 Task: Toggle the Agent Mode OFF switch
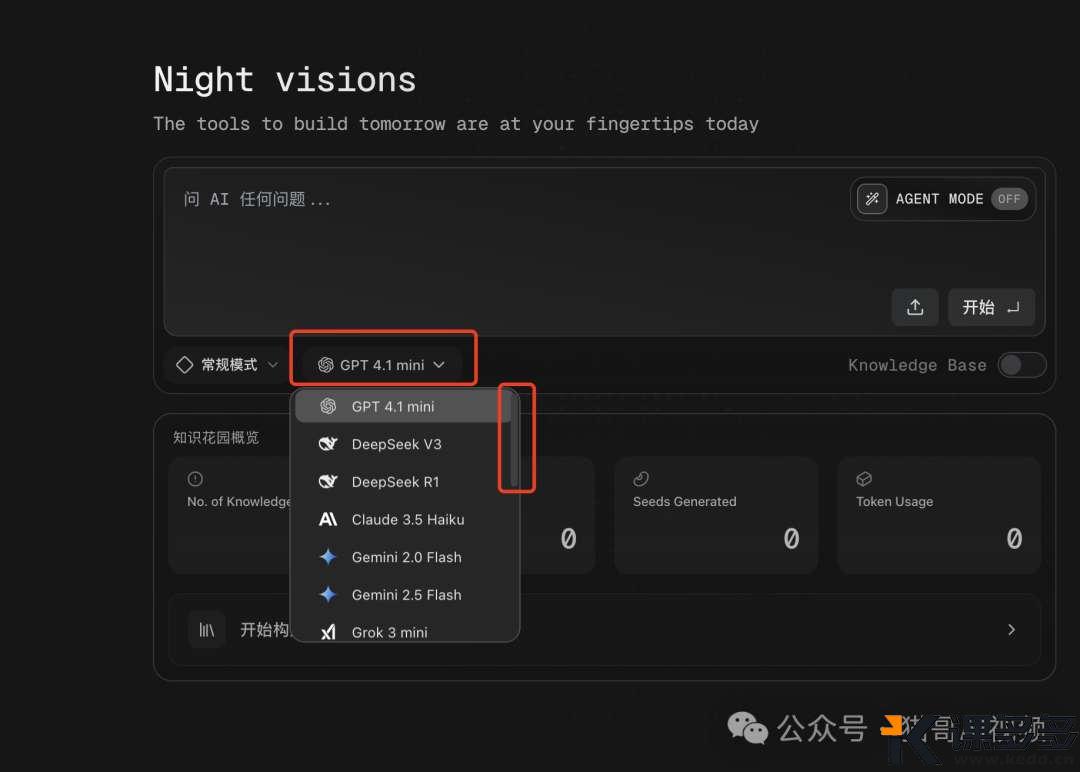(x=1009, y=199)
